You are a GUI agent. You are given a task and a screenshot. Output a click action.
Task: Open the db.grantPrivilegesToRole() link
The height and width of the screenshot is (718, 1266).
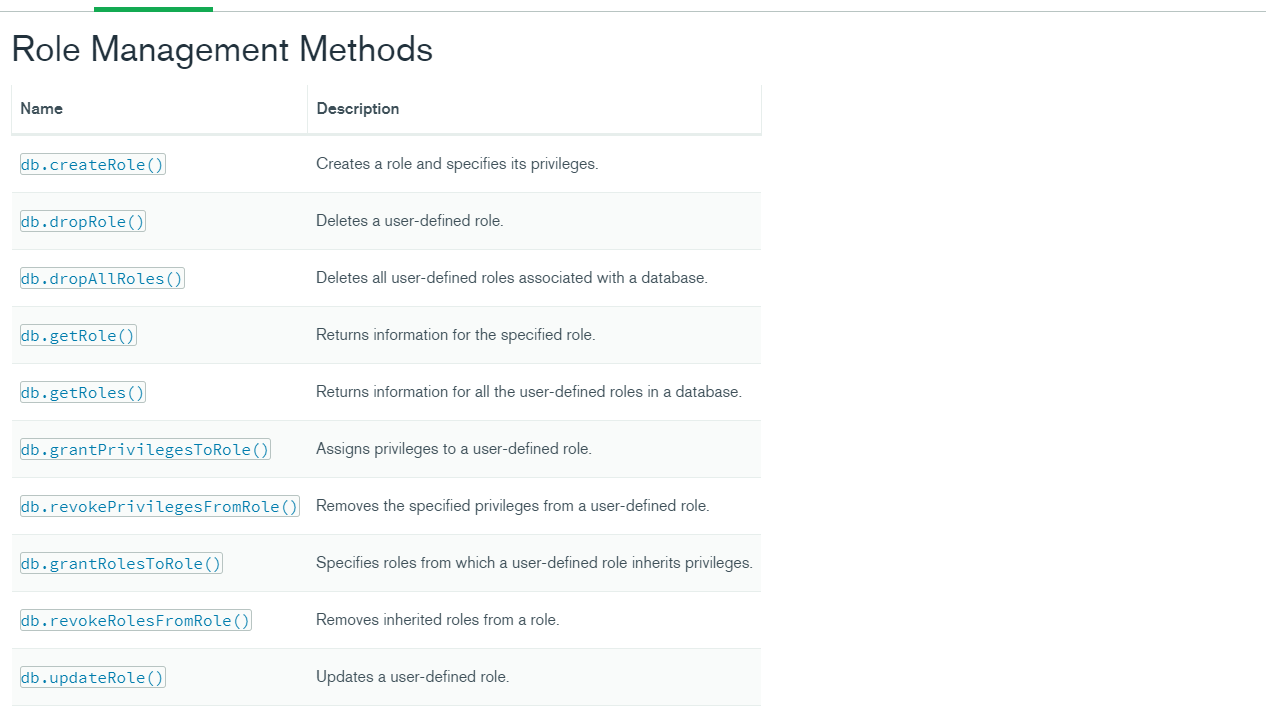click(x=145, y=450)
